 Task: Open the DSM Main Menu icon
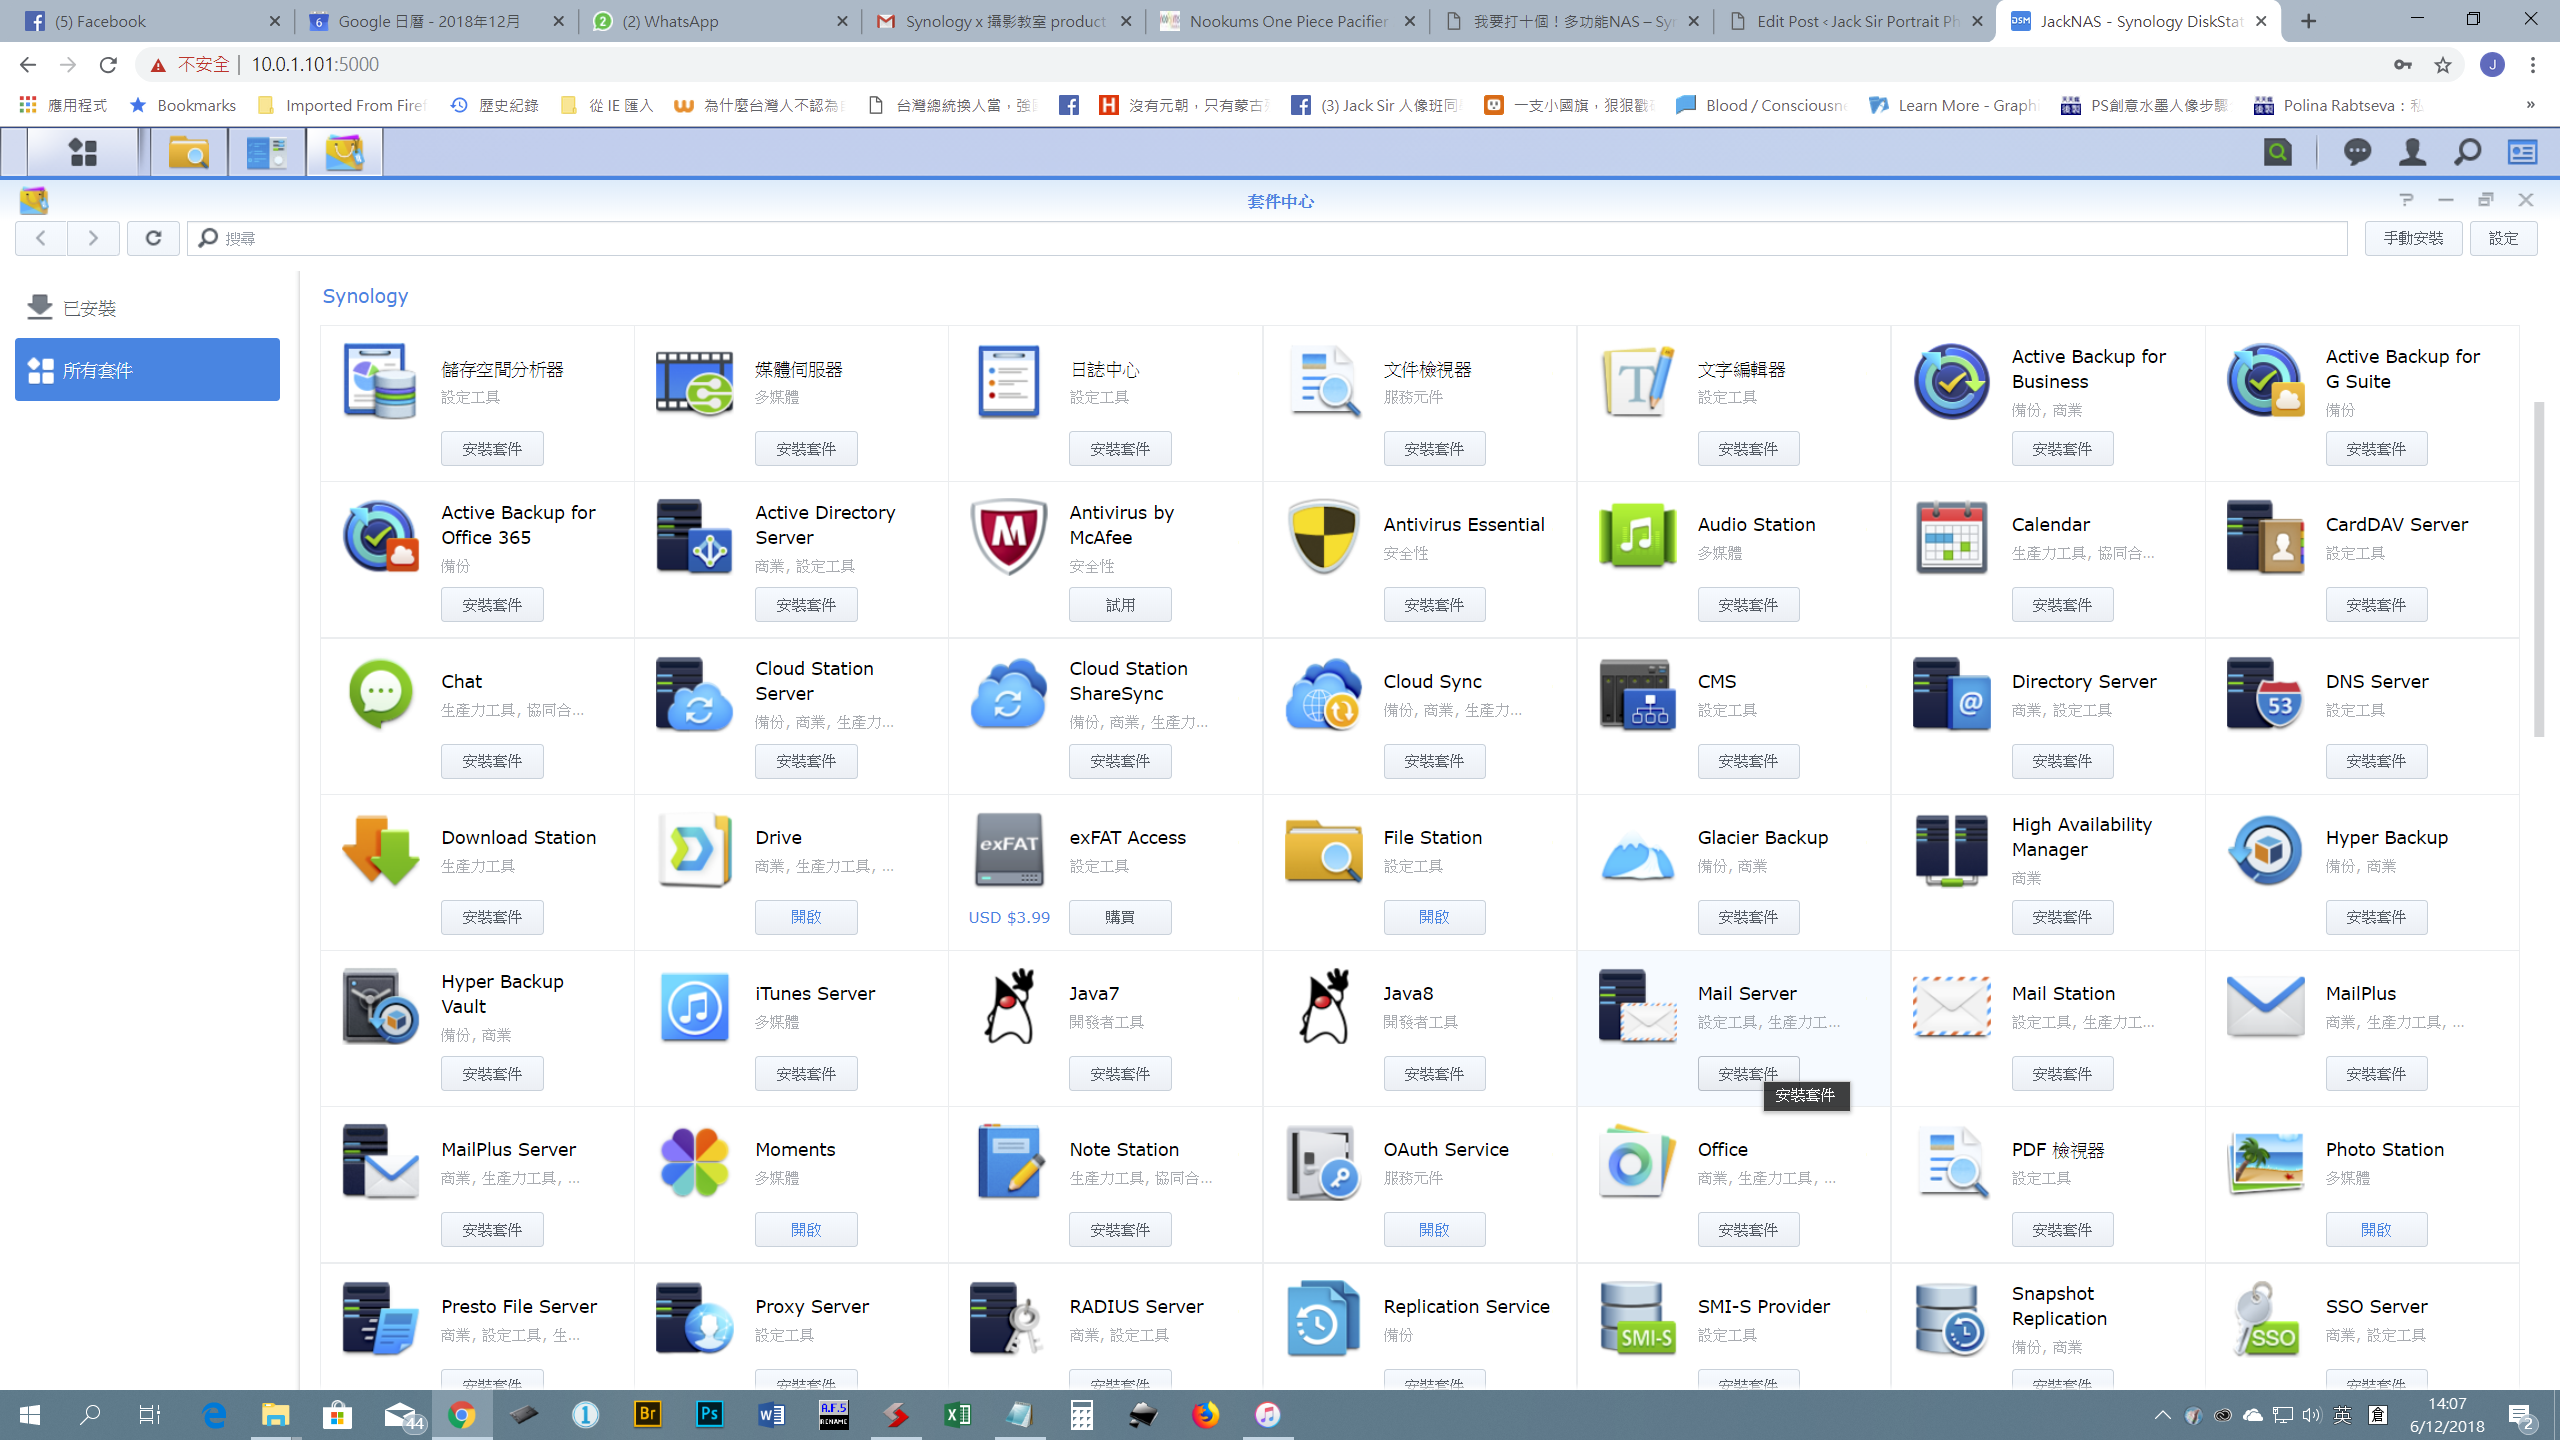click(83, 153)
